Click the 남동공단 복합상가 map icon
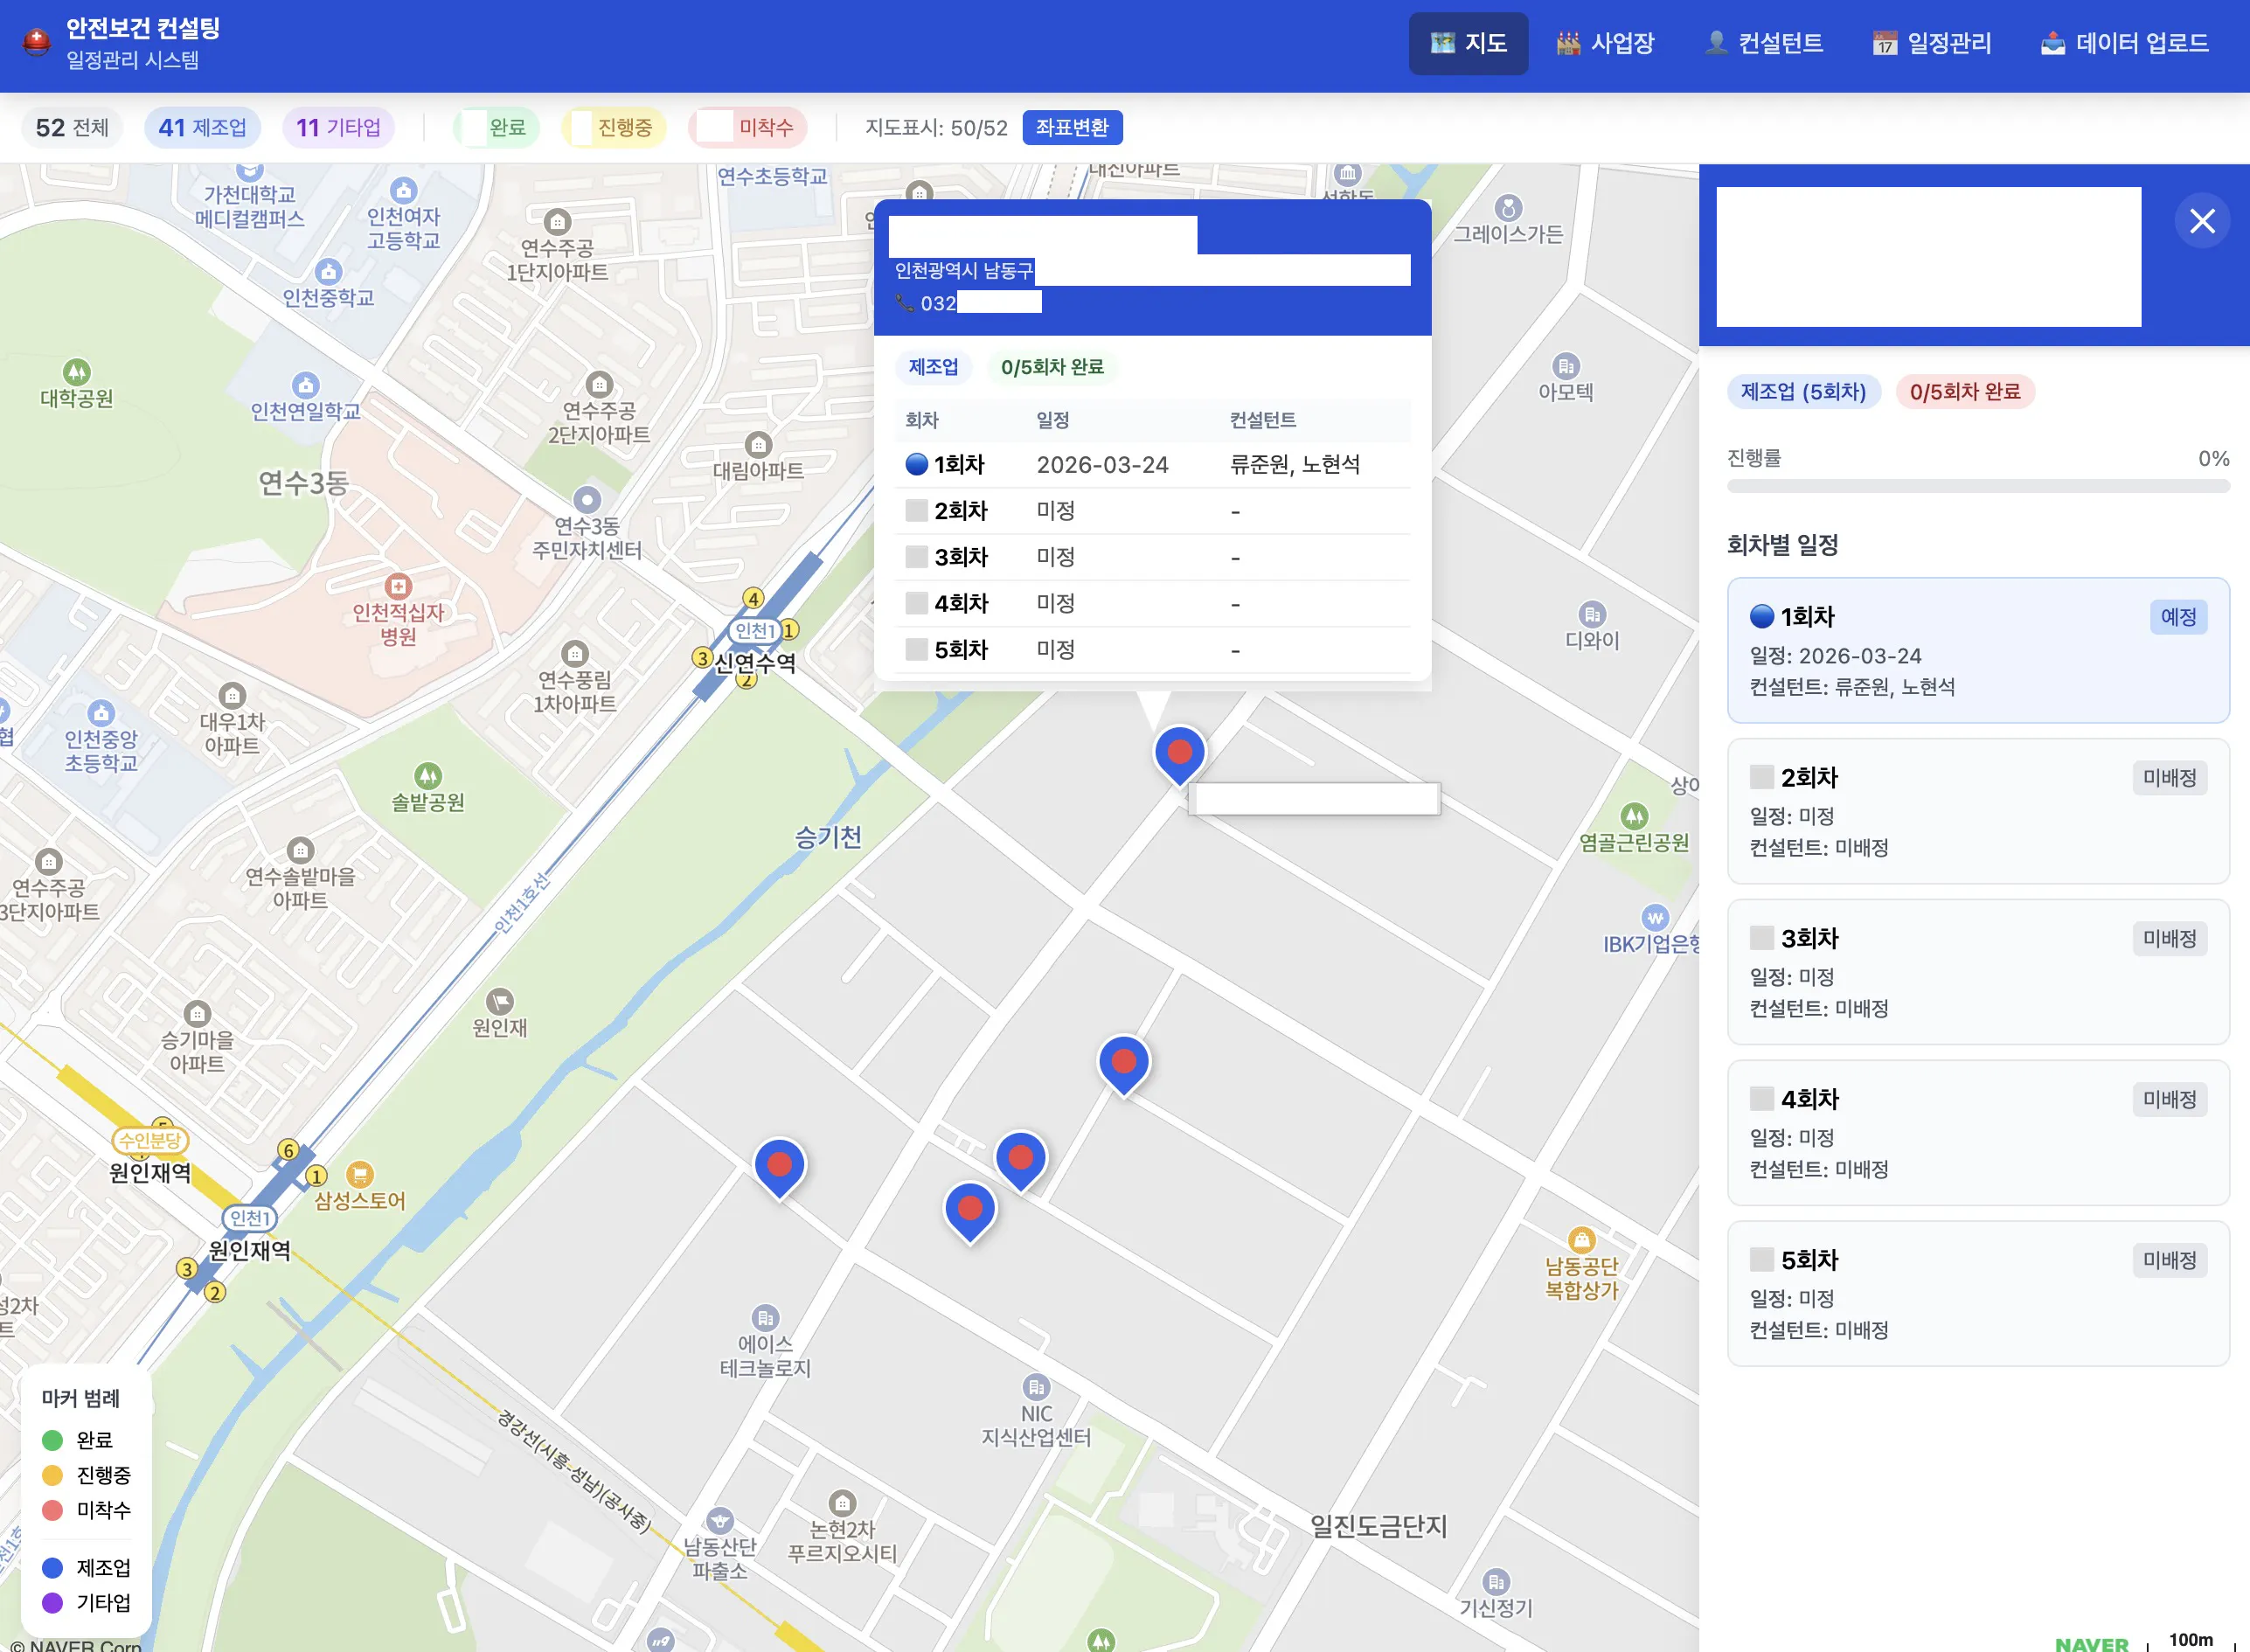The image size is (2250, 1652). pyautogui.click(x=1581, y=1240)
